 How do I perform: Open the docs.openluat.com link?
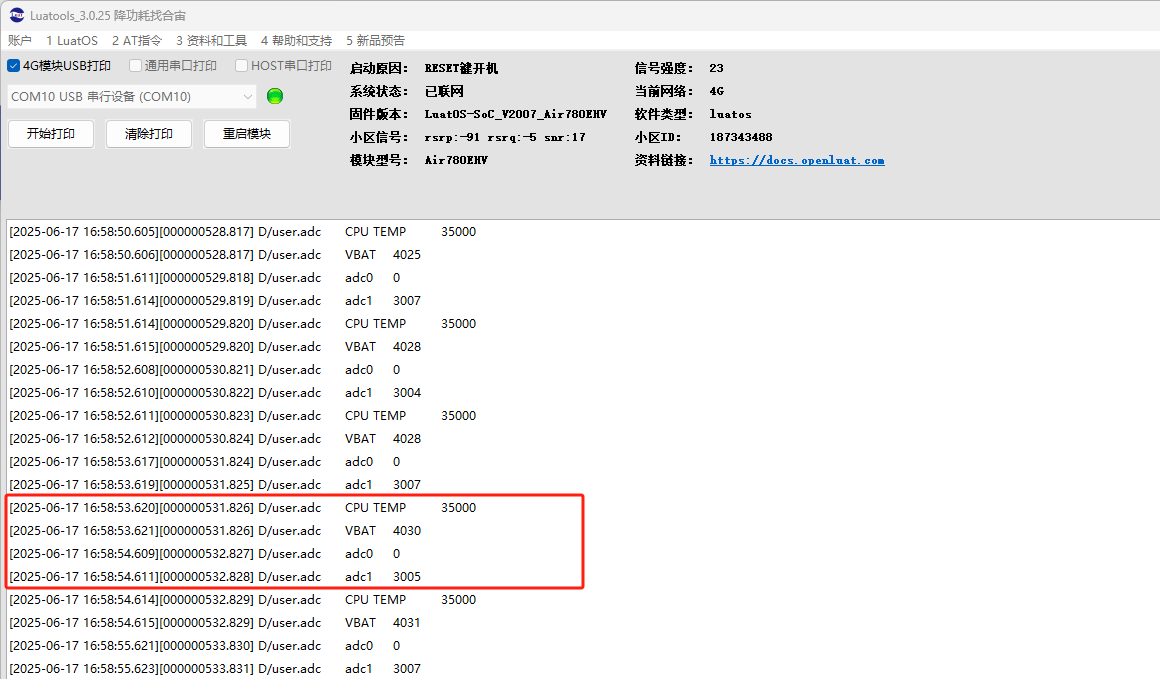click(796, 160)
